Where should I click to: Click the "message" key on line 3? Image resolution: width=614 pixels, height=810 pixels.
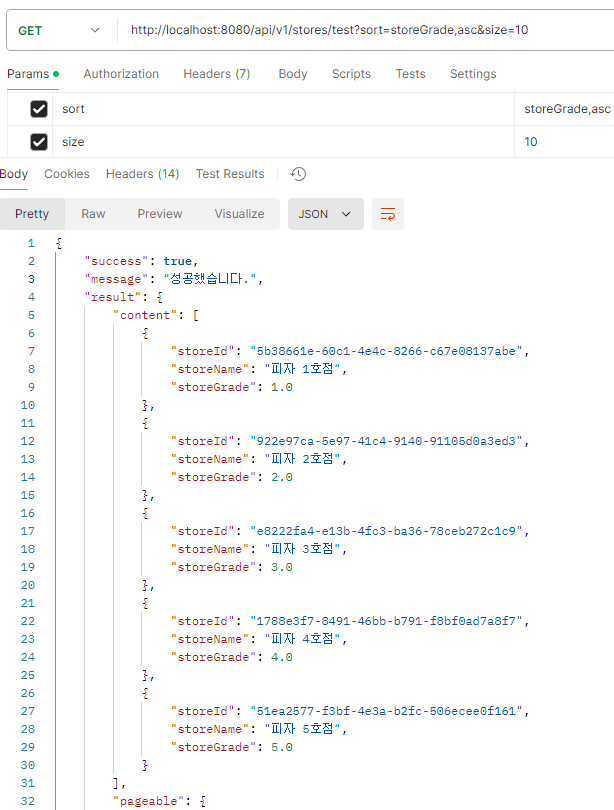116,279
